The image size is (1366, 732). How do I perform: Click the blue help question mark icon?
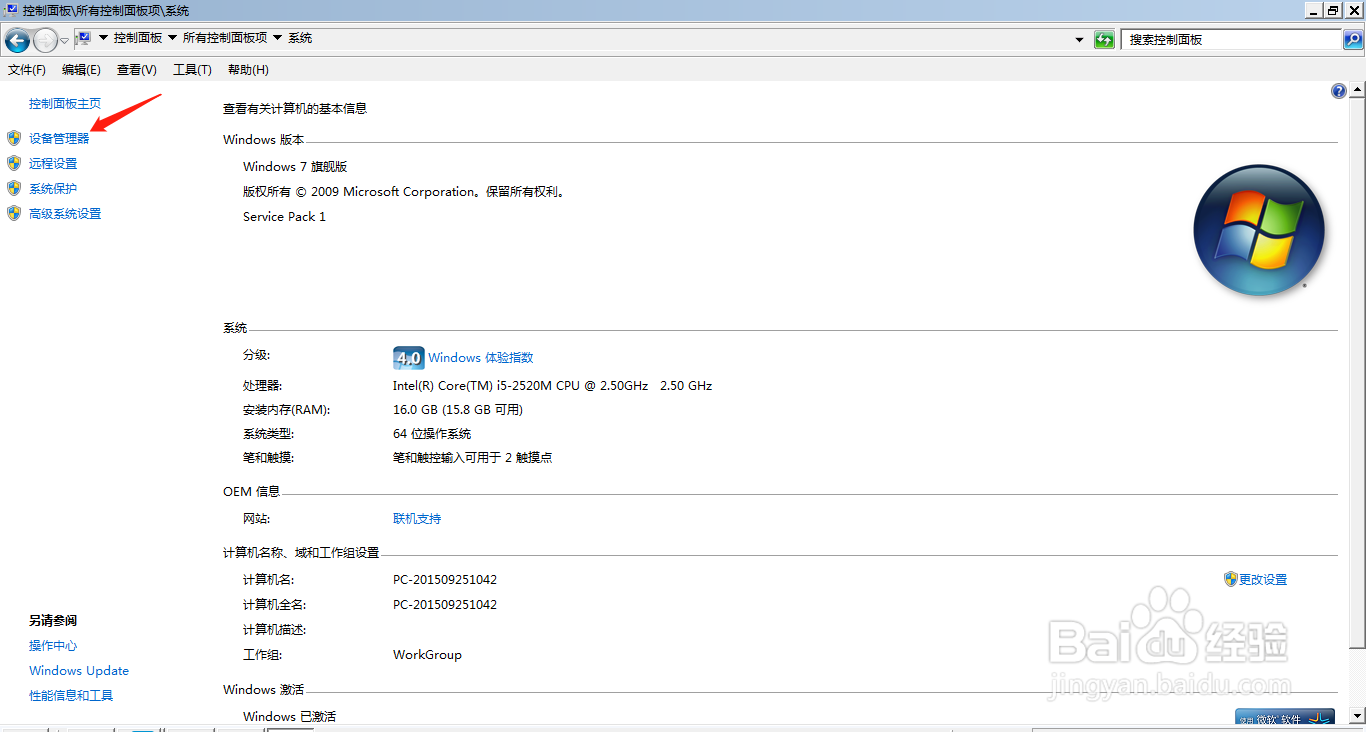pyautogui.click(x=1339, y=91)
